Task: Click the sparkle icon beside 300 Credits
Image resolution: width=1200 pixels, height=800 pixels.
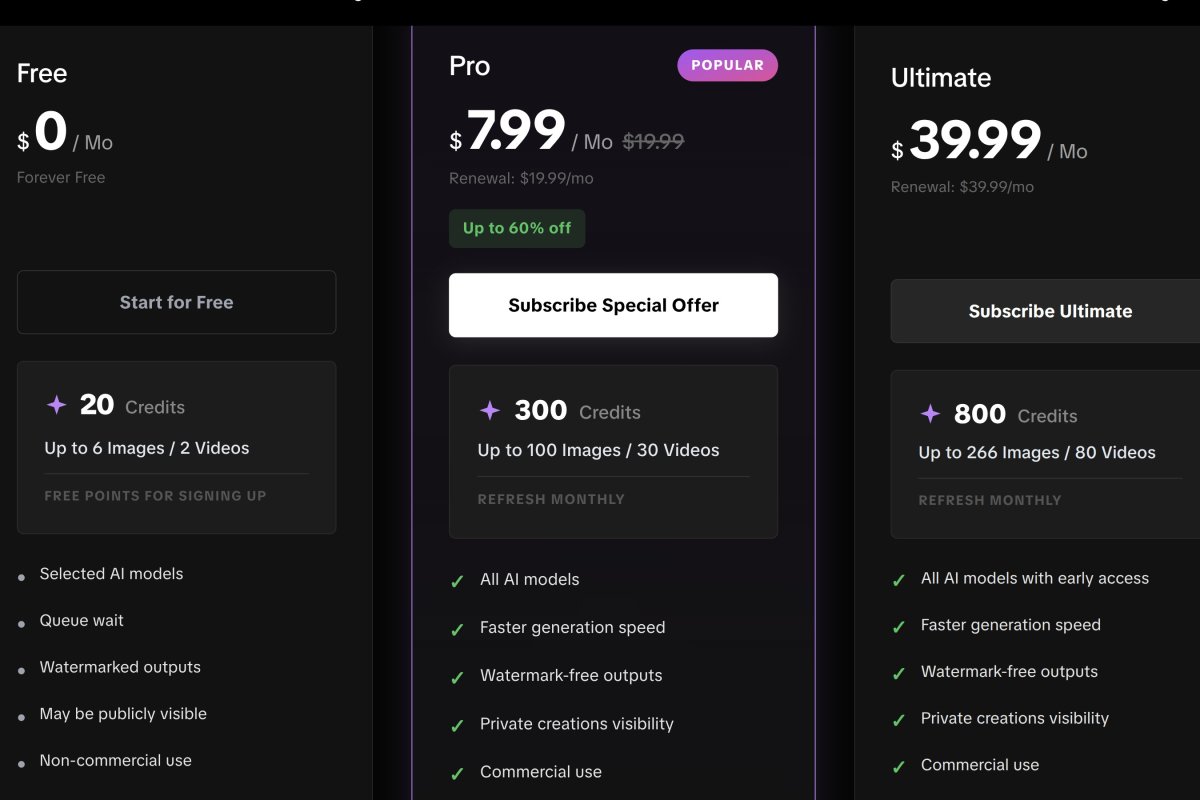Action: pos(489,410)
